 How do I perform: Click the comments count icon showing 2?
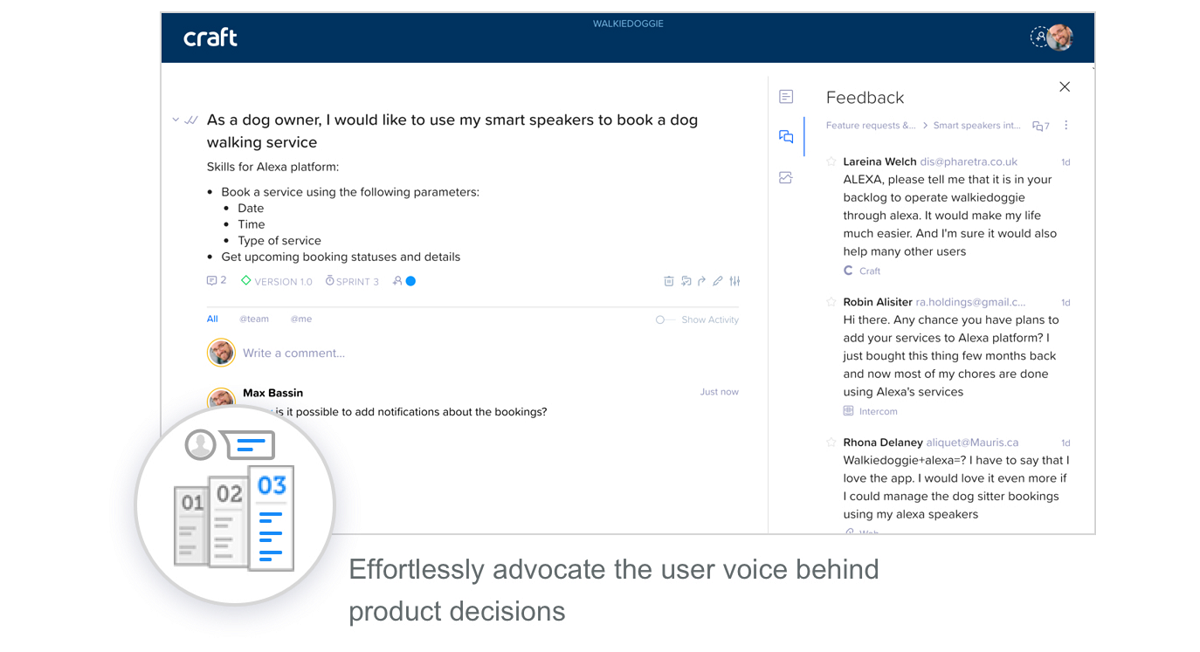(216, 281)
